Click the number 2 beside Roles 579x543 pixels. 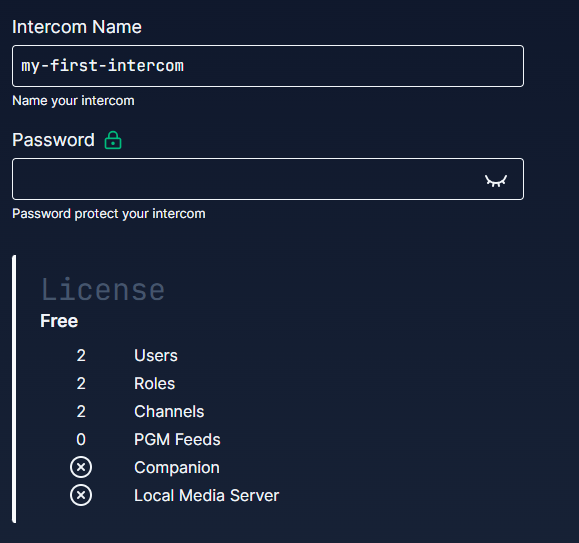(x=81, y=384)
